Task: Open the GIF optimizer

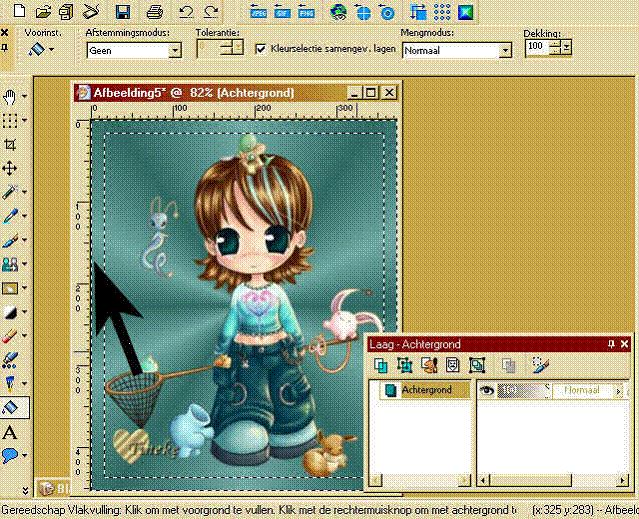Action: [x=282, y=11]
